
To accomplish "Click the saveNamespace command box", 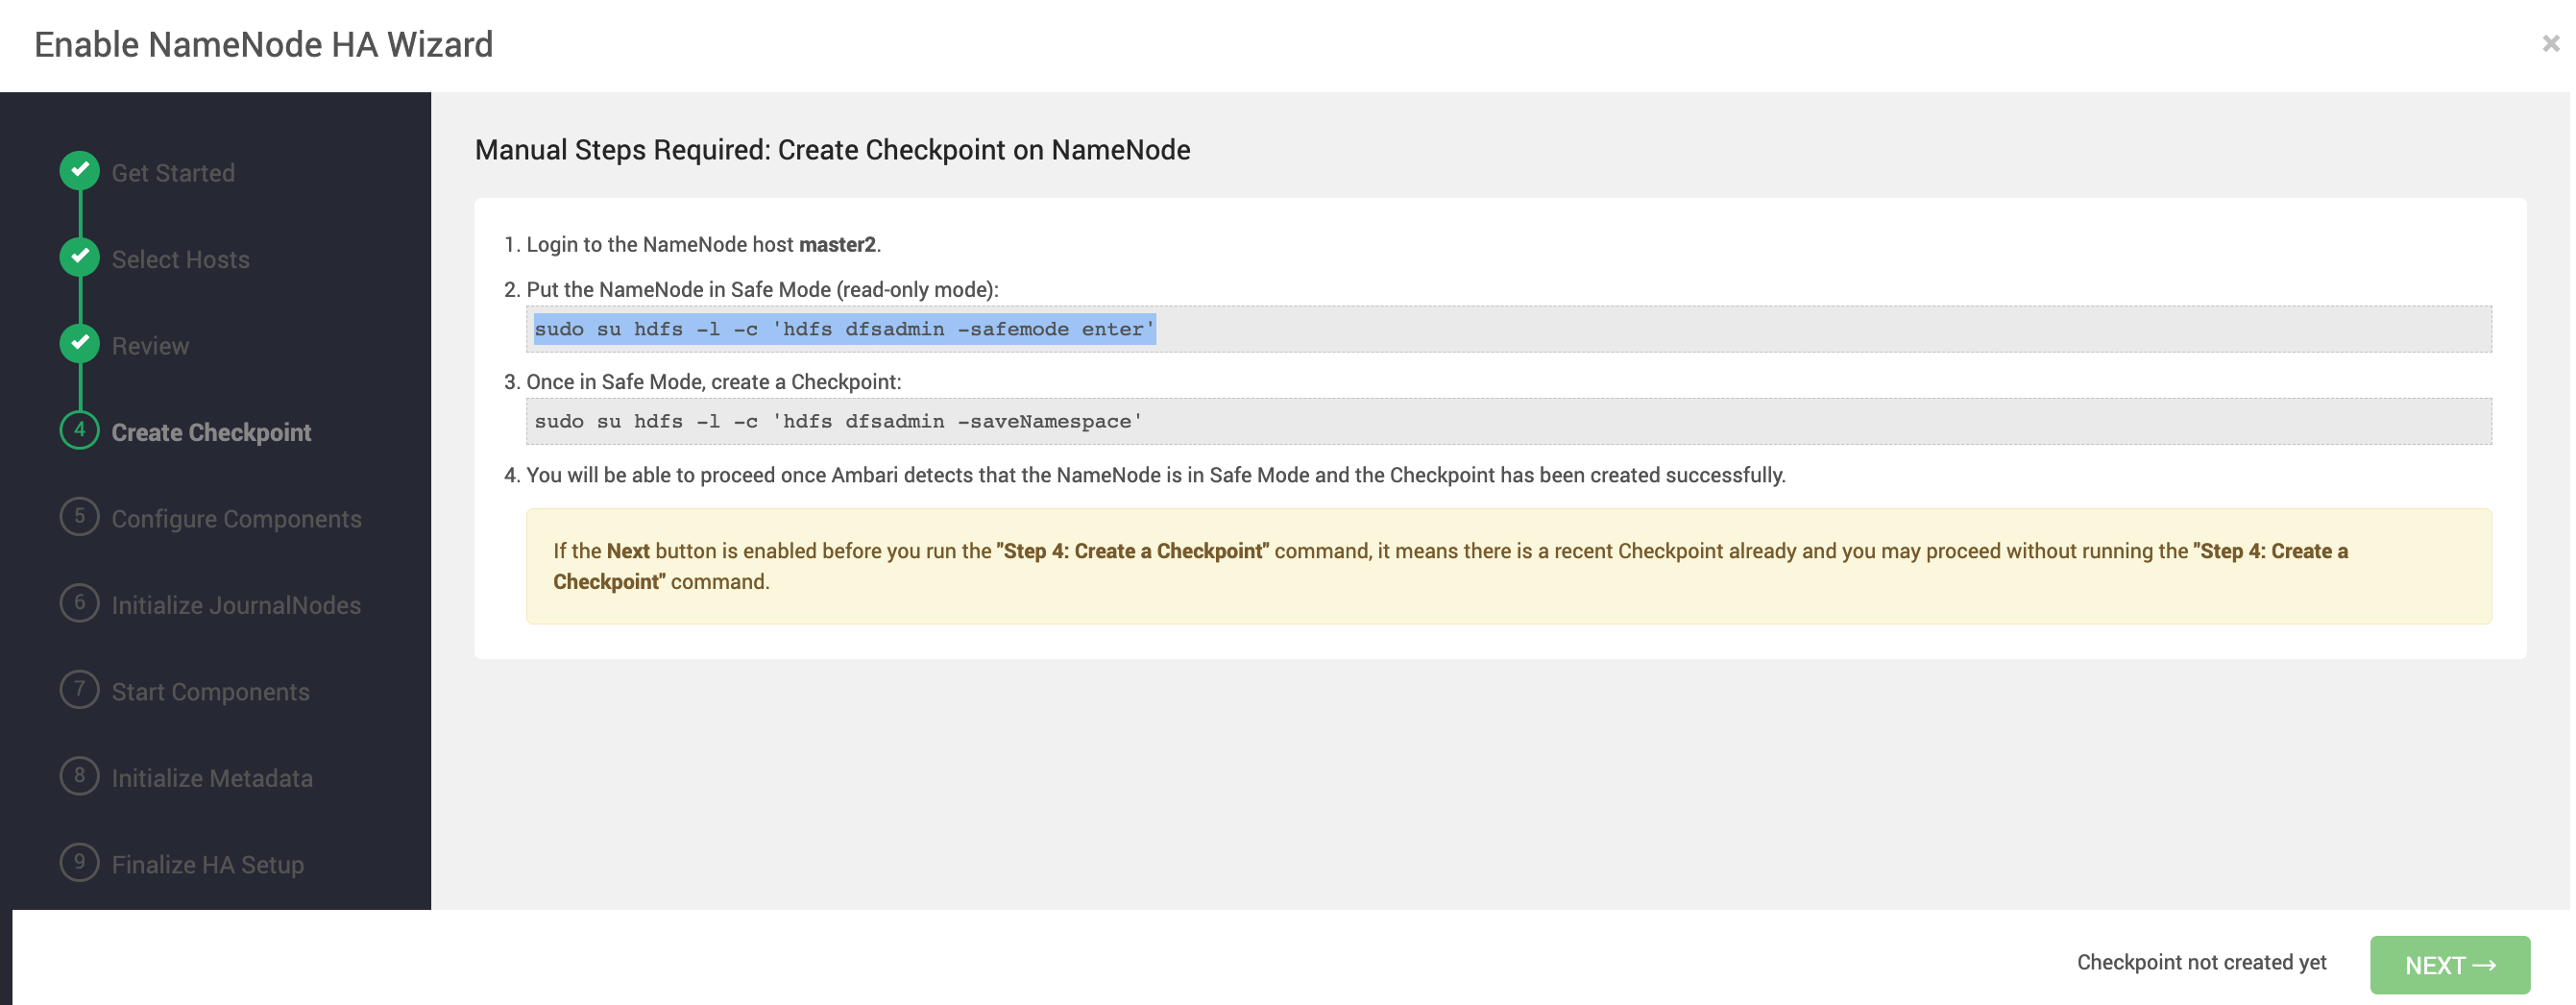I will pyautogui.click(x=1508, y=421).
